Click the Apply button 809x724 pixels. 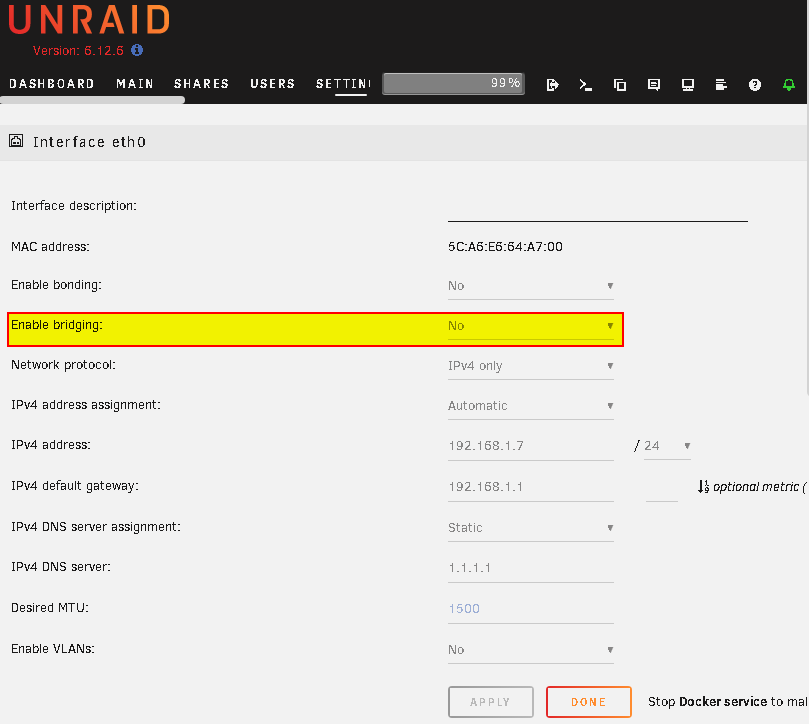coord(491,702)
